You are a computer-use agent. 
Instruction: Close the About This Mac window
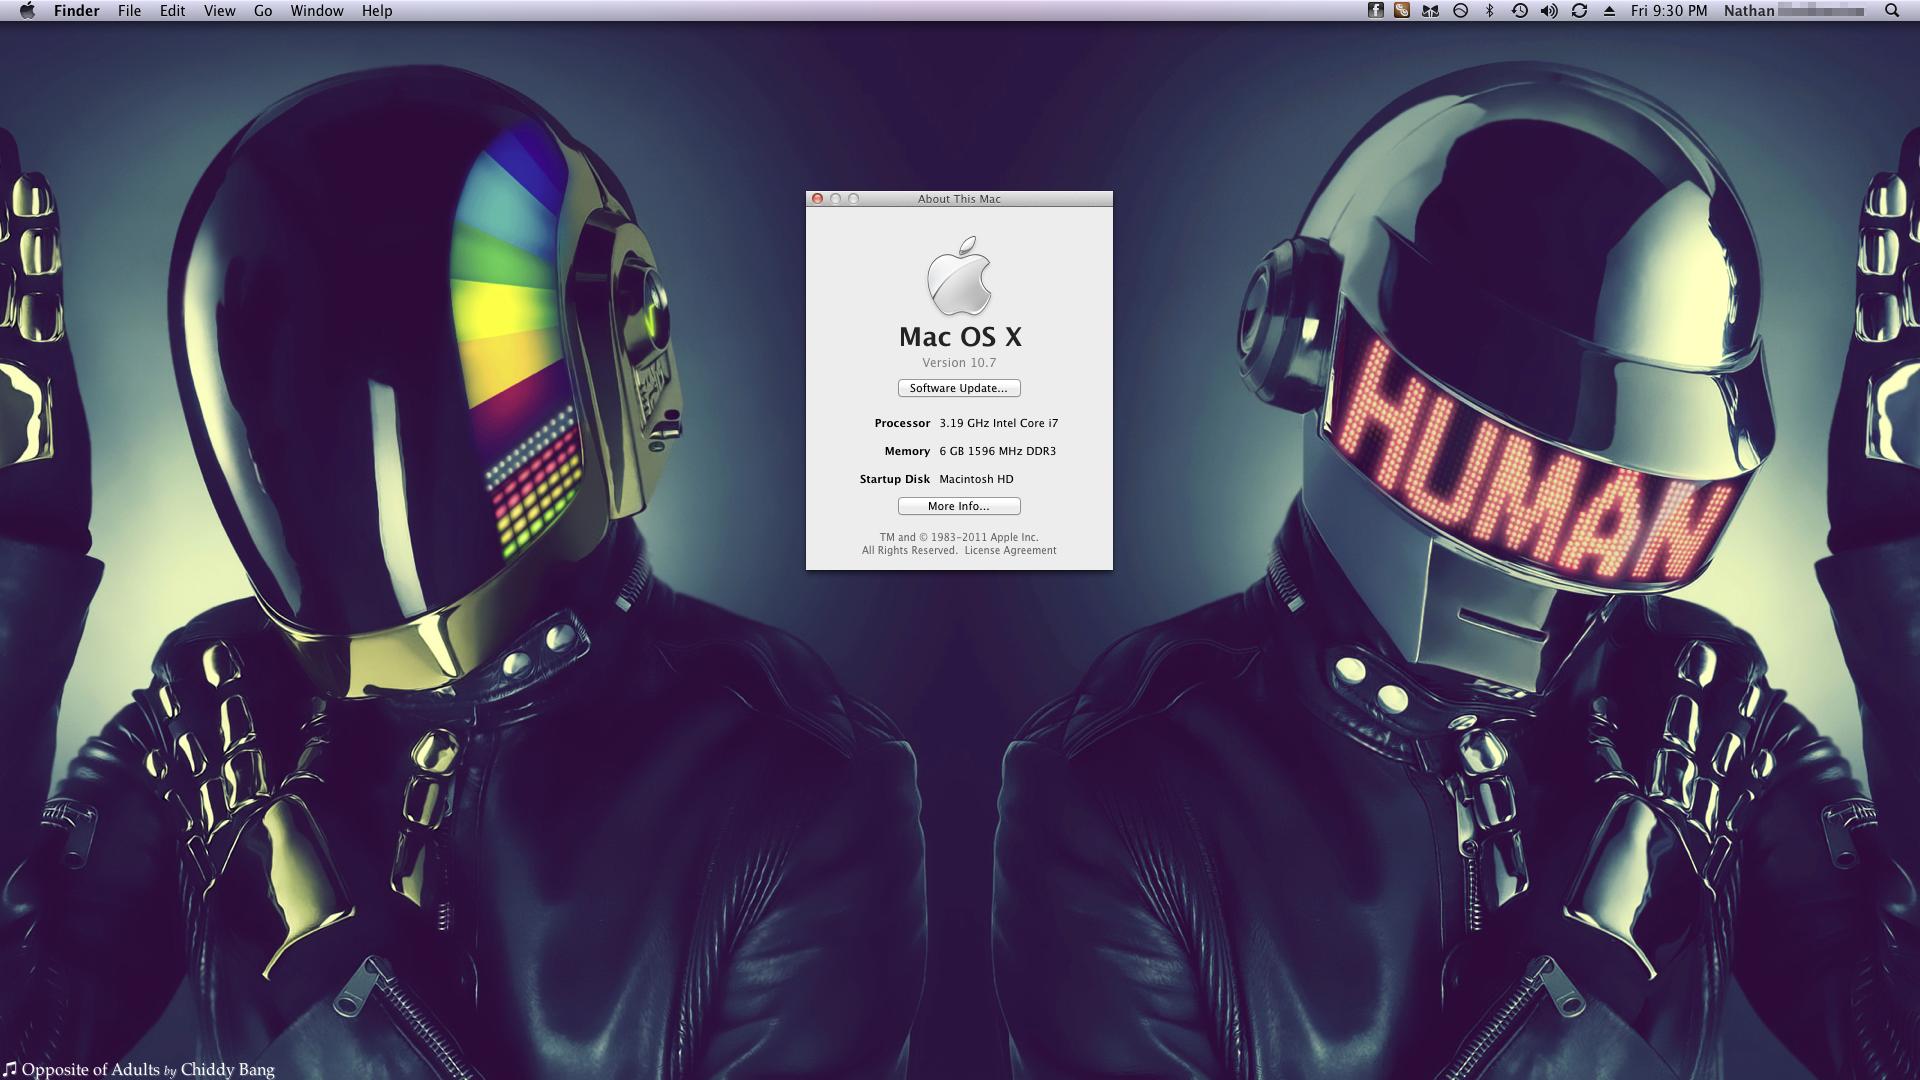point(817,199)
